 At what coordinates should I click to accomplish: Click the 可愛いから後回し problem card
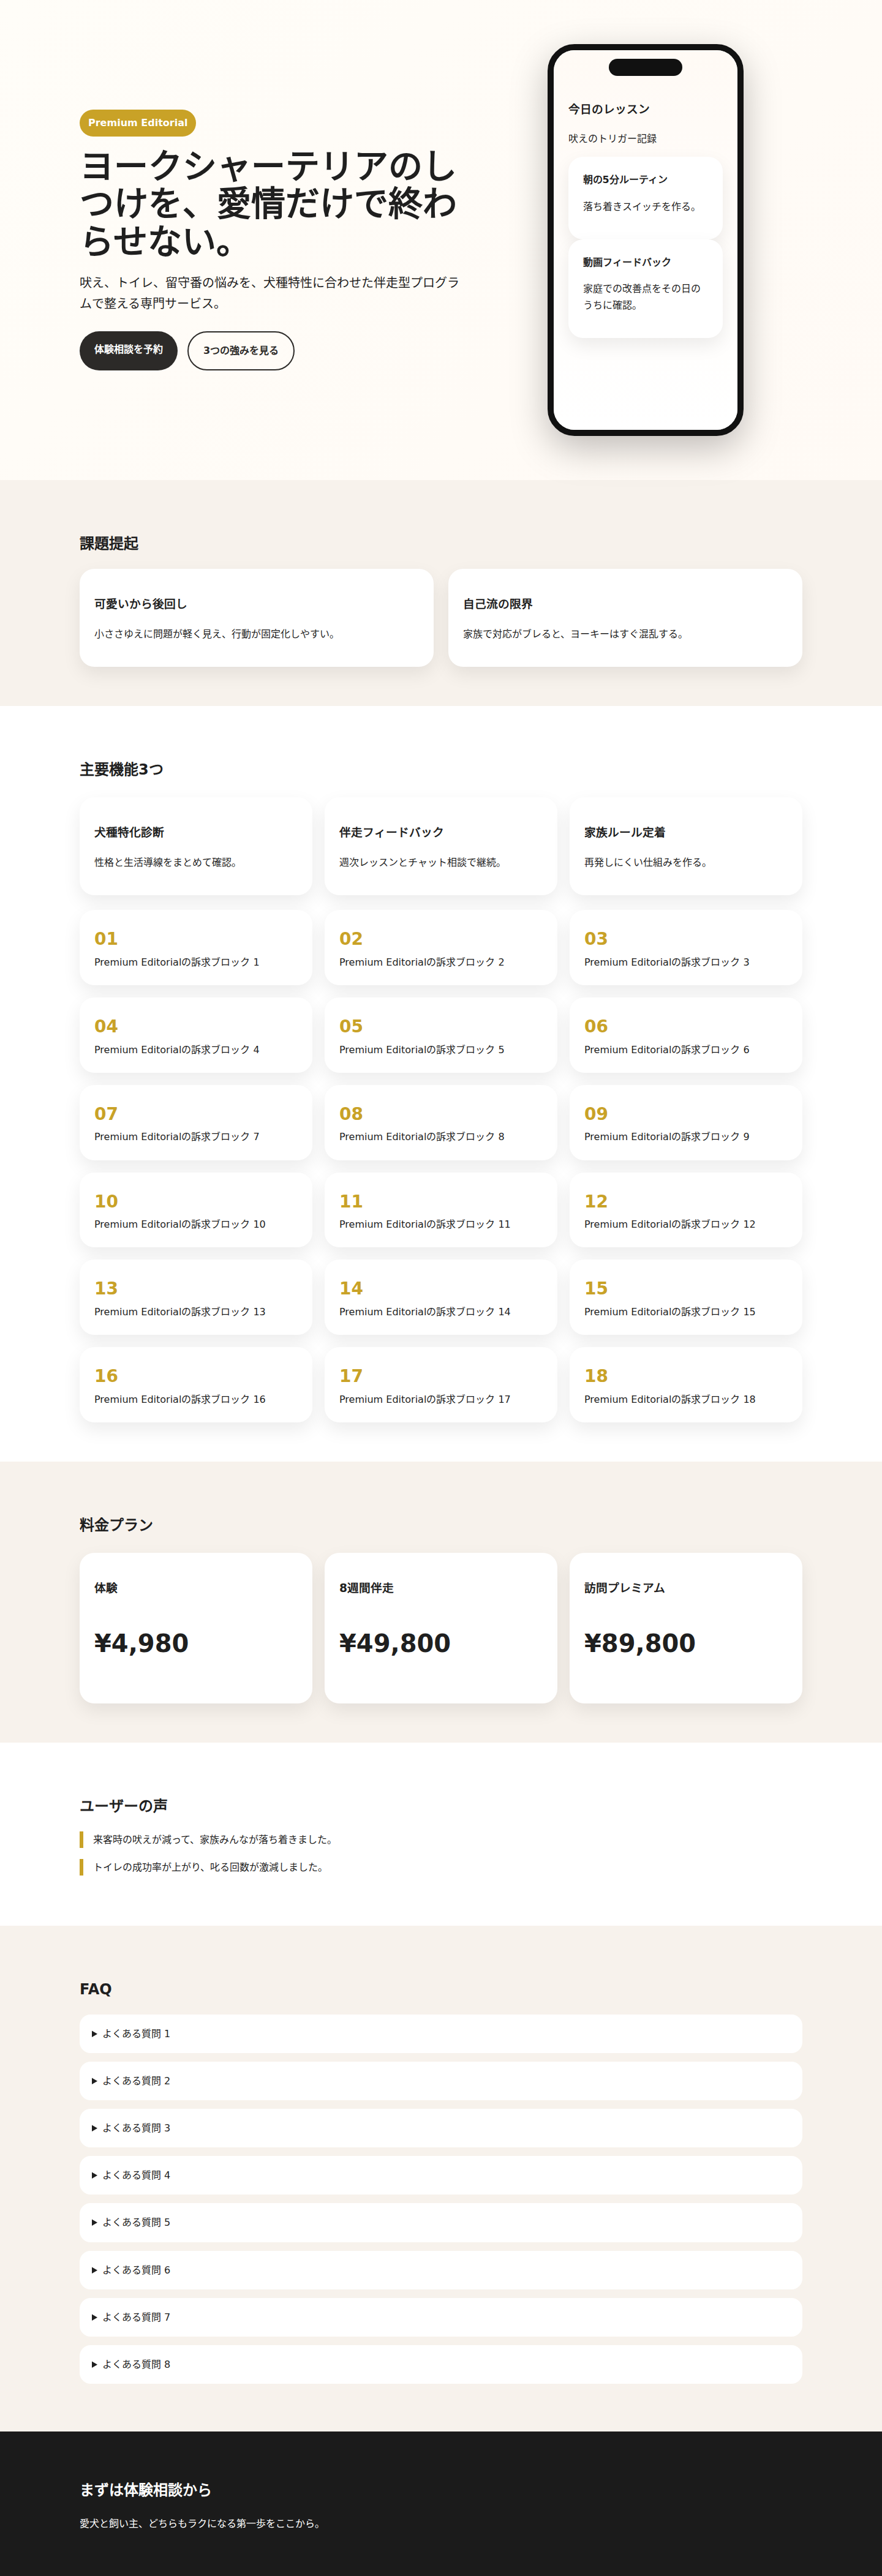pyautogui.click(x=256, y=618)
